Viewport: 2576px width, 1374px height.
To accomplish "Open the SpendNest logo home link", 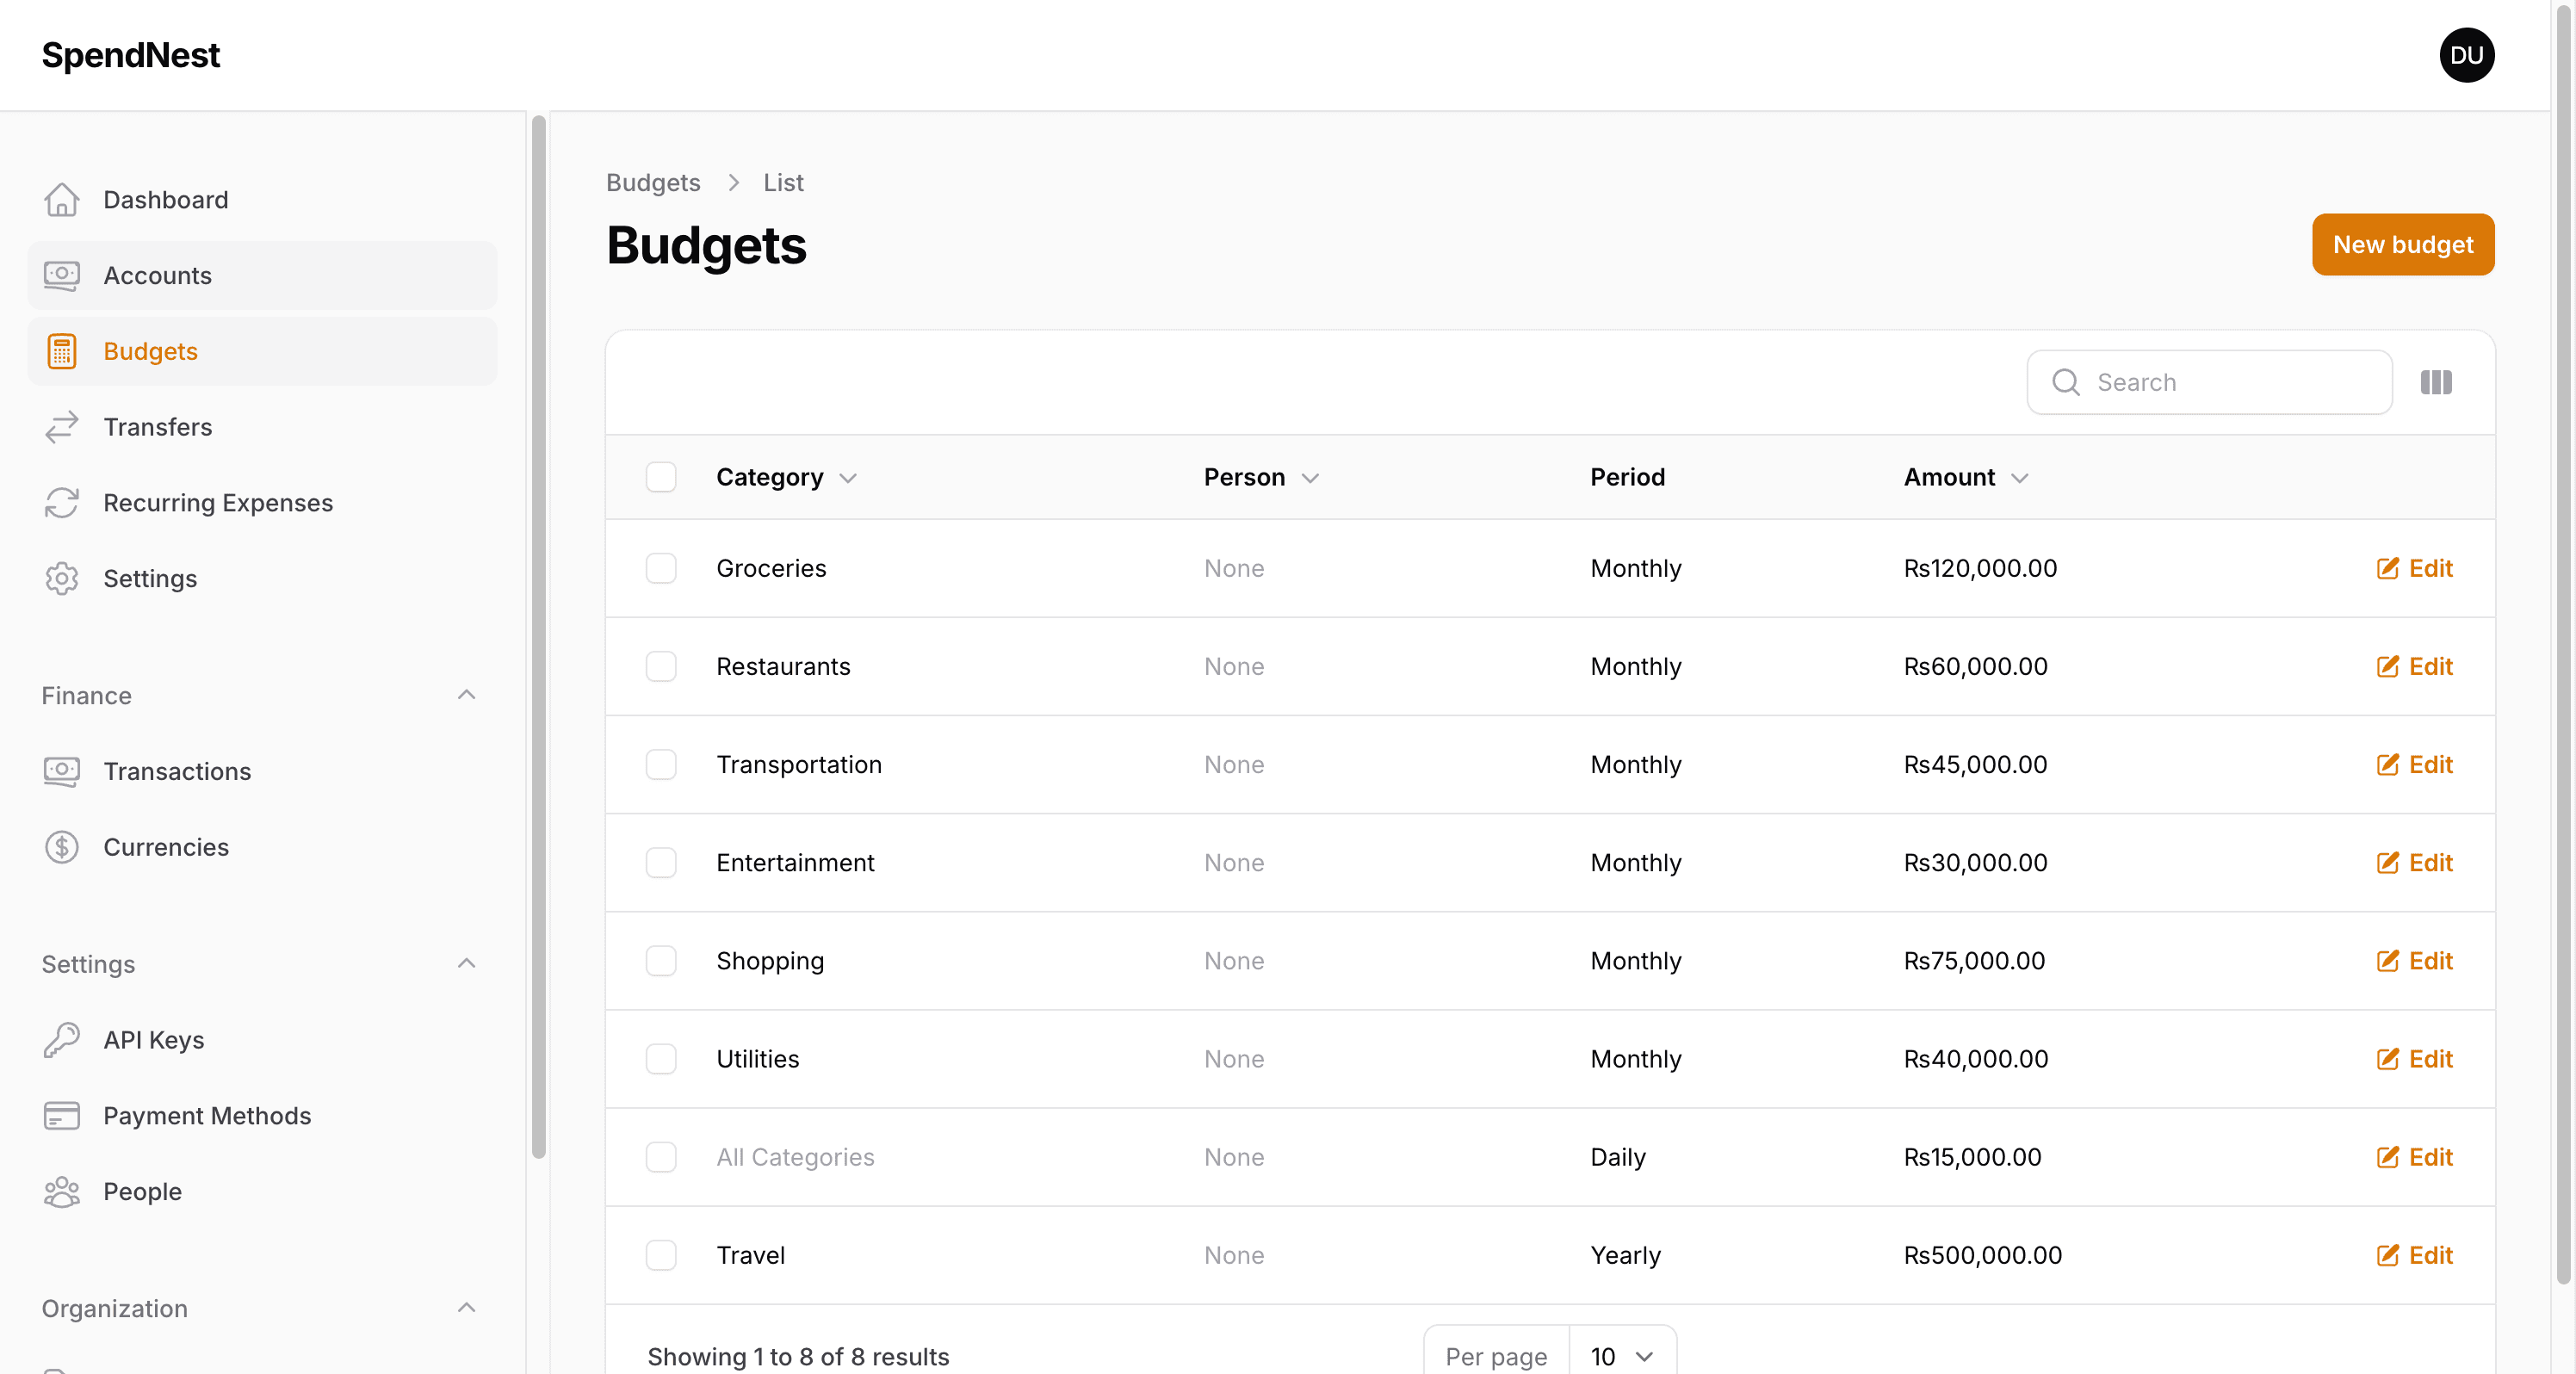I will click(131, 55).
